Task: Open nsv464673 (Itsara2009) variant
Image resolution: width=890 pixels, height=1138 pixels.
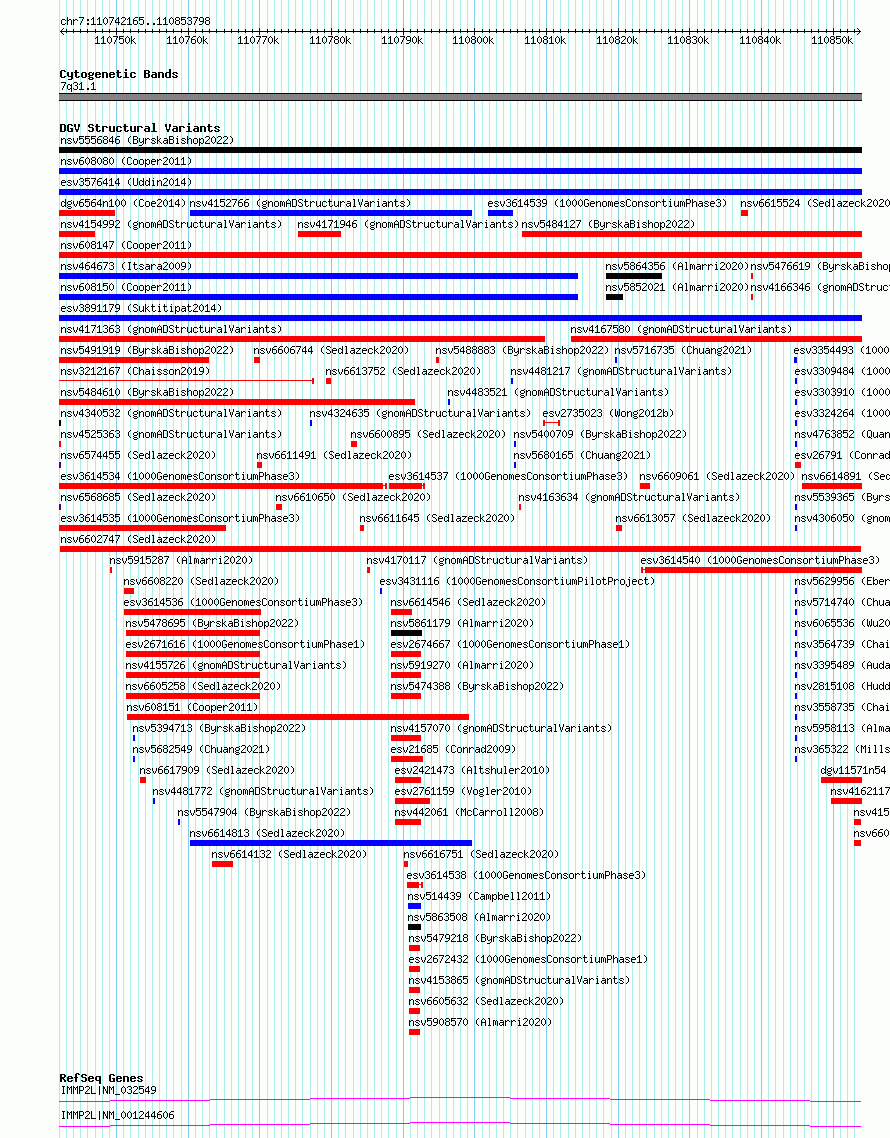Action: [x=126, y=266]
